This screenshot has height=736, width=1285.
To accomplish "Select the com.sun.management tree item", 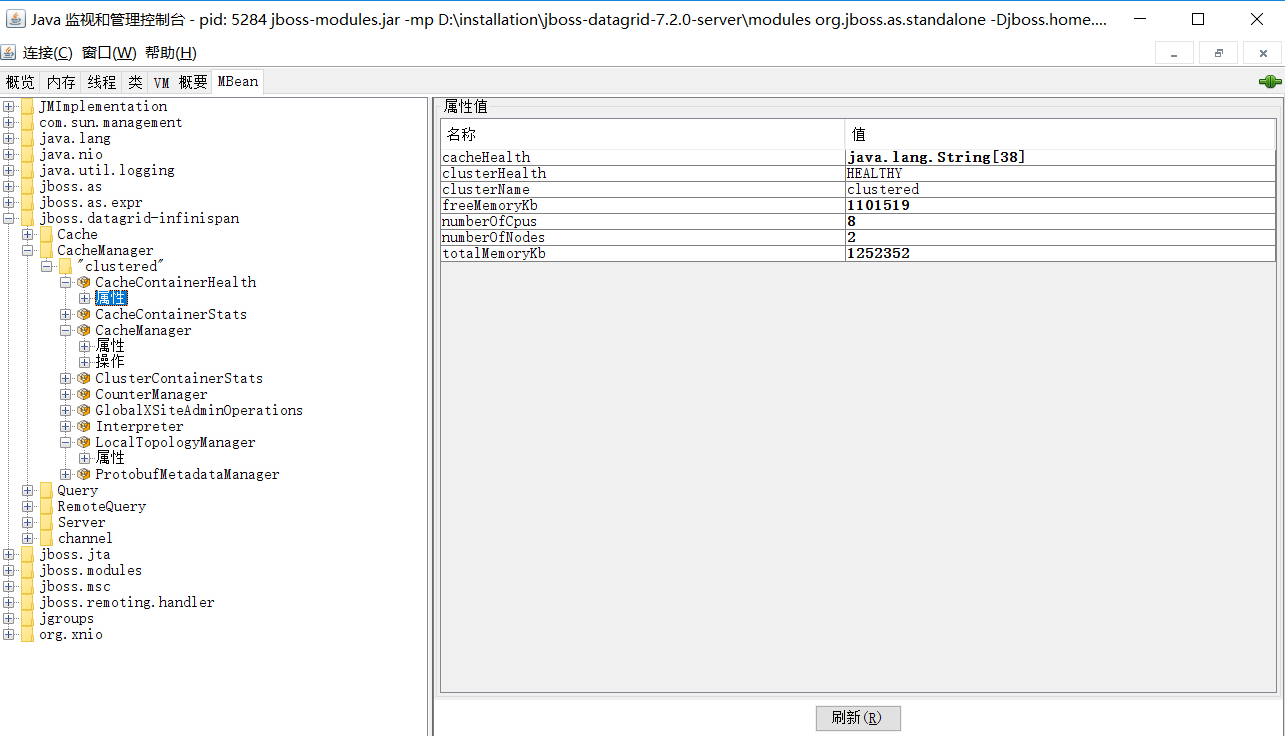I will tap(111, 123).
